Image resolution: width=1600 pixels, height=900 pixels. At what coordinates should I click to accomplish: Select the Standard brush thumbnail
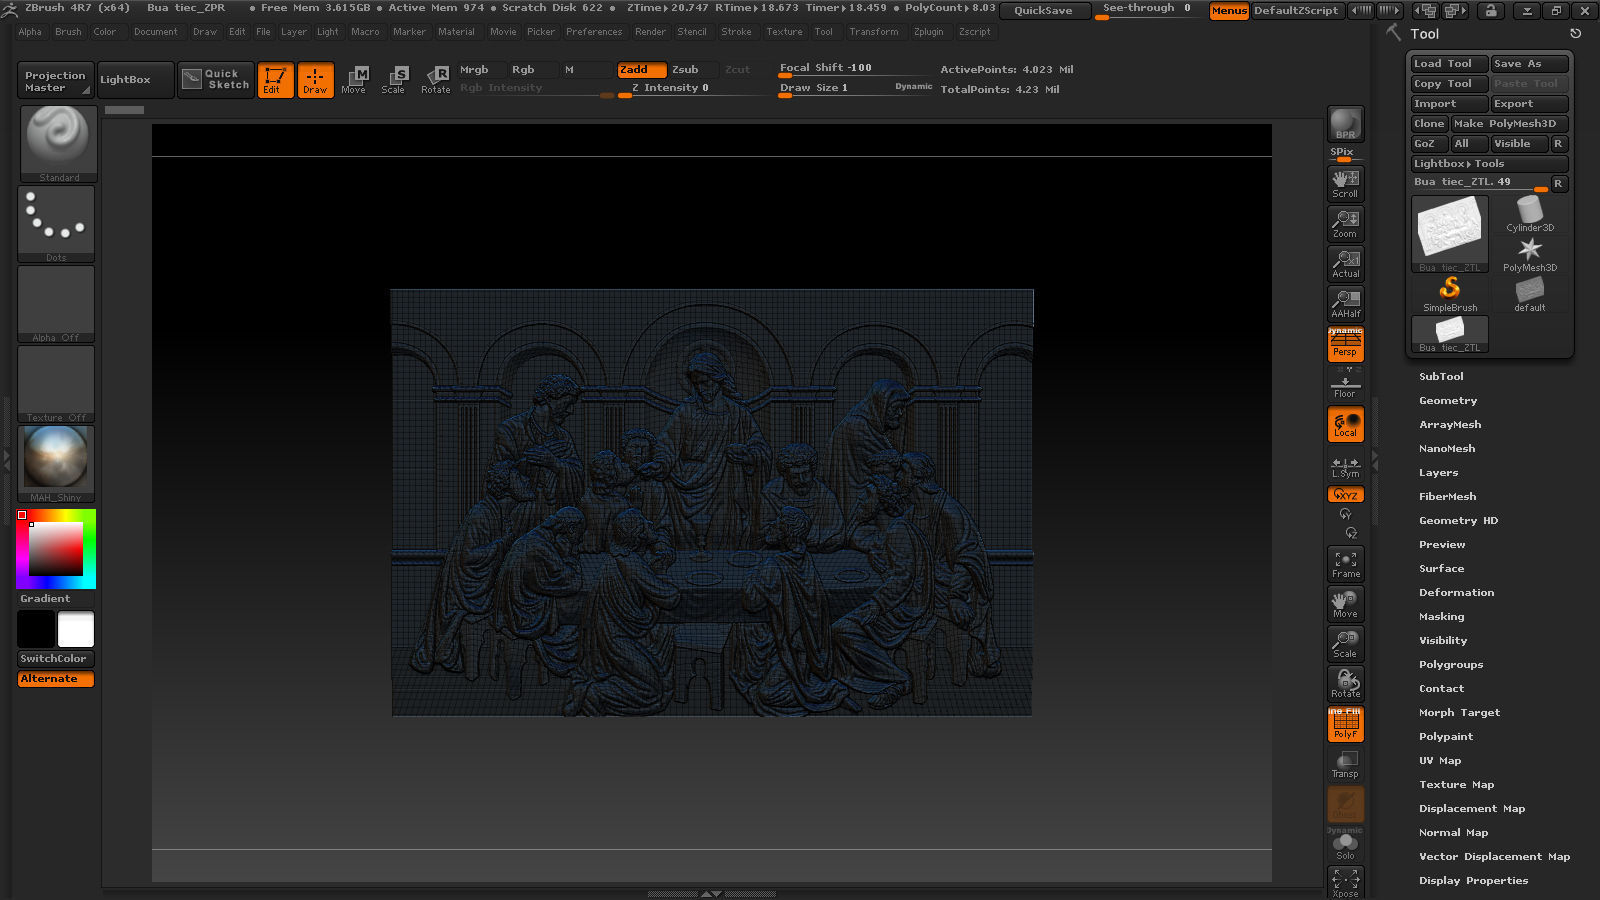[58, 144]
